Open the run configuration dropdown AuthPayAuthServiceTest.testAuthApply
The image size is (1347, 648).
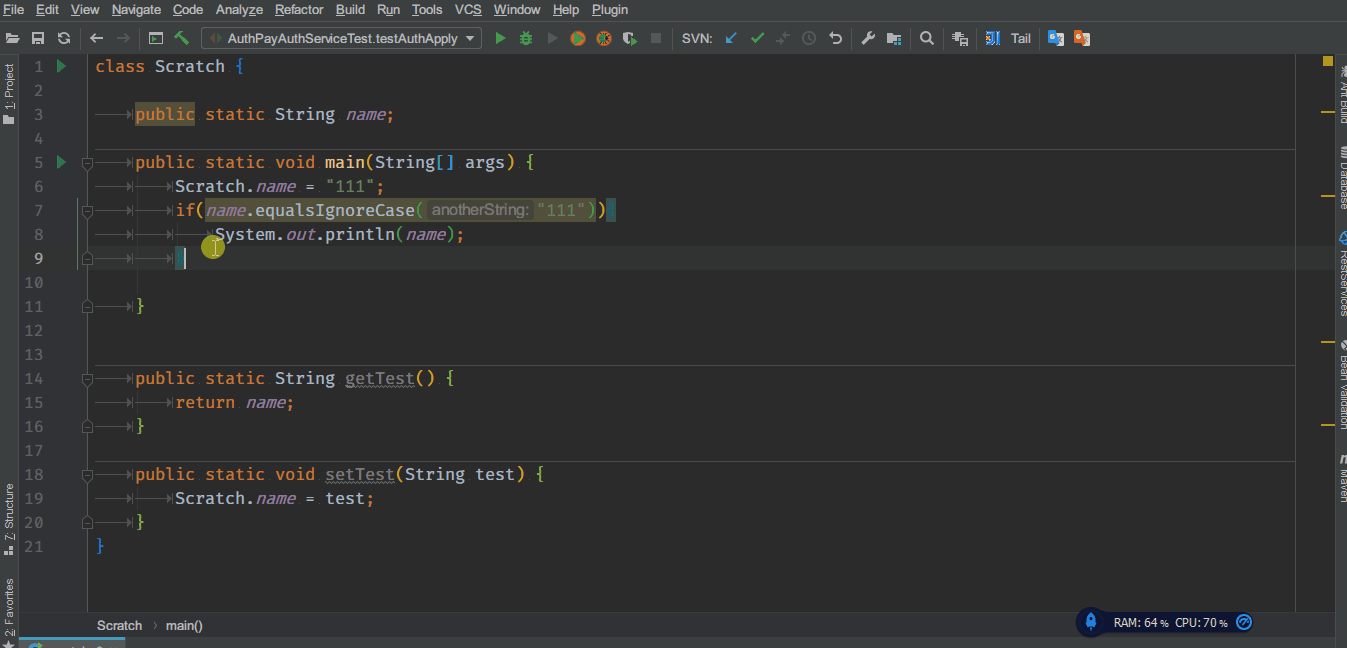tap(341, 38)
